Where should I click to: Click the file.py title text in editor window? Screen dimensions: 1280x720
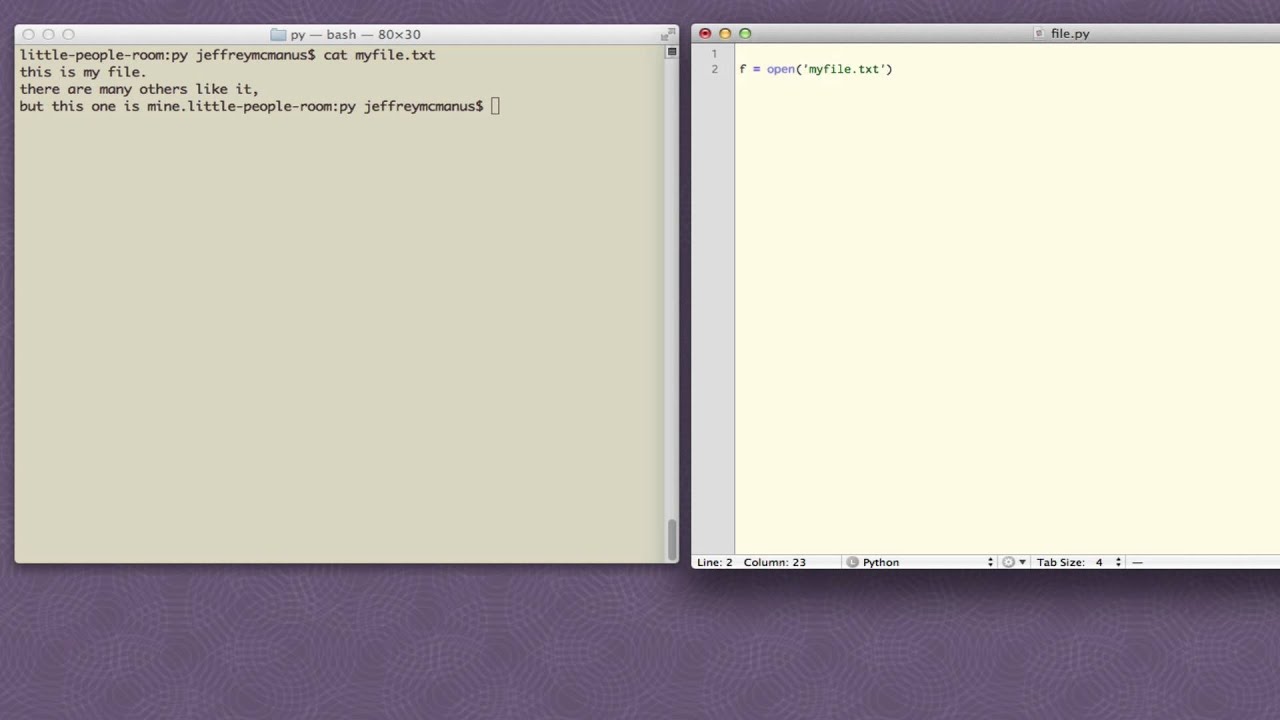click(1070, 33)
